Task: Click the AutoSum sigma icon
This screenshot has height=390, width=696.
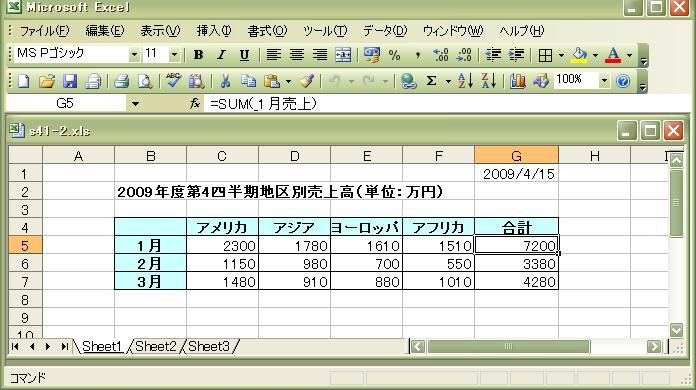Action: click(431, 81)
